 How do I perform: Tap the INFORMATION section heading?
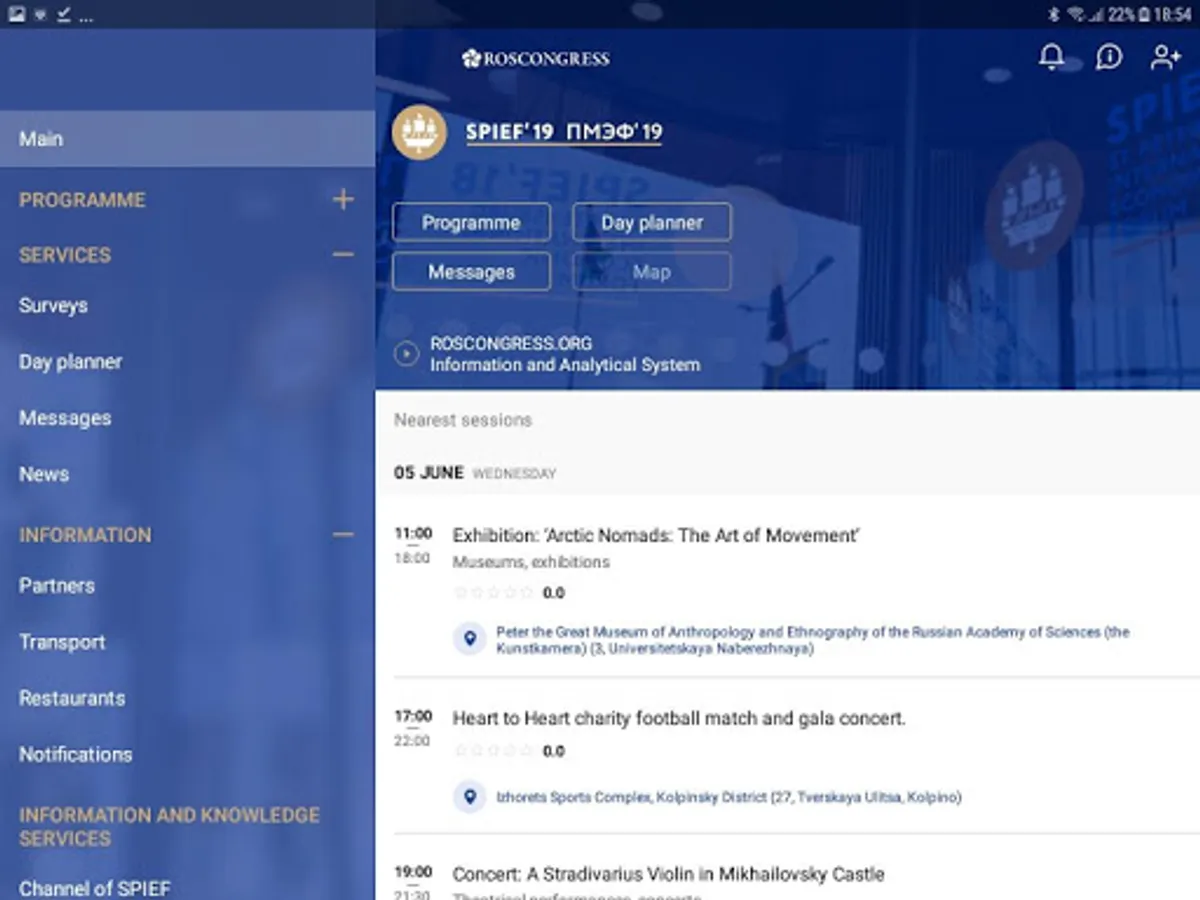[85, 535]
